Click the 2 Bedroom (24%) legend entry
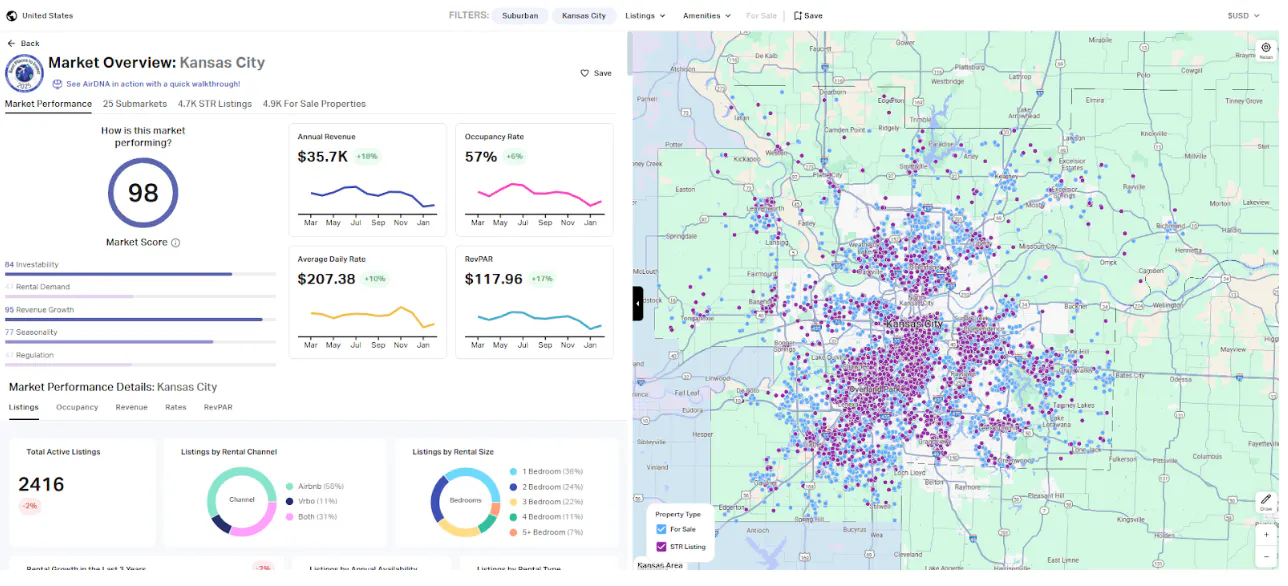 [546, 486]
